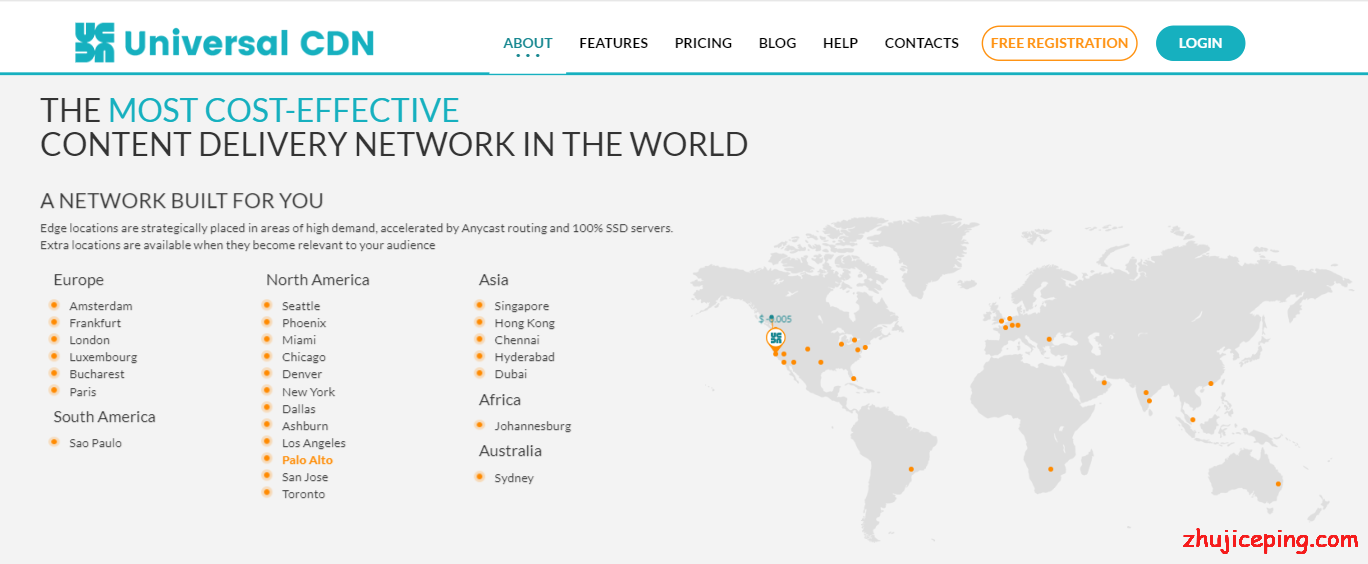Click the orange bullet beside Toronto
Viewport: 1368px width, 564px height.
click(267, 493)
